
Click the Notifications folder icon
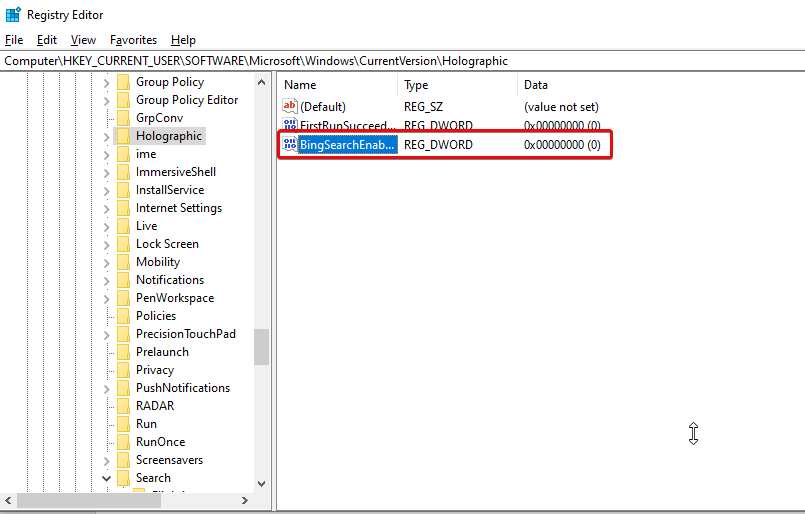123,280
